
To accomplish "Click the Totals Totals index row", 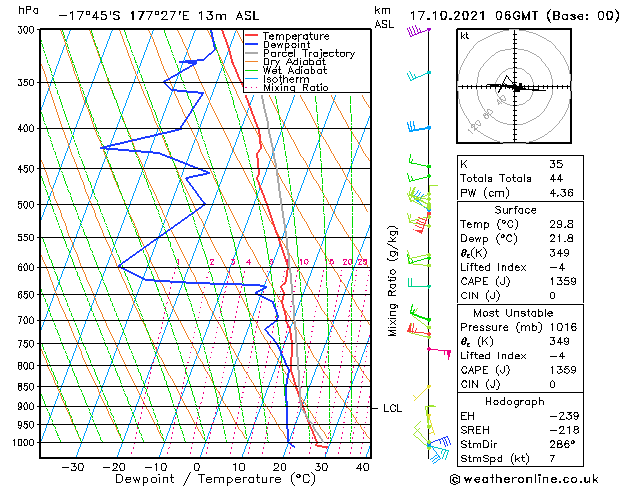I will tap(520, 178).
